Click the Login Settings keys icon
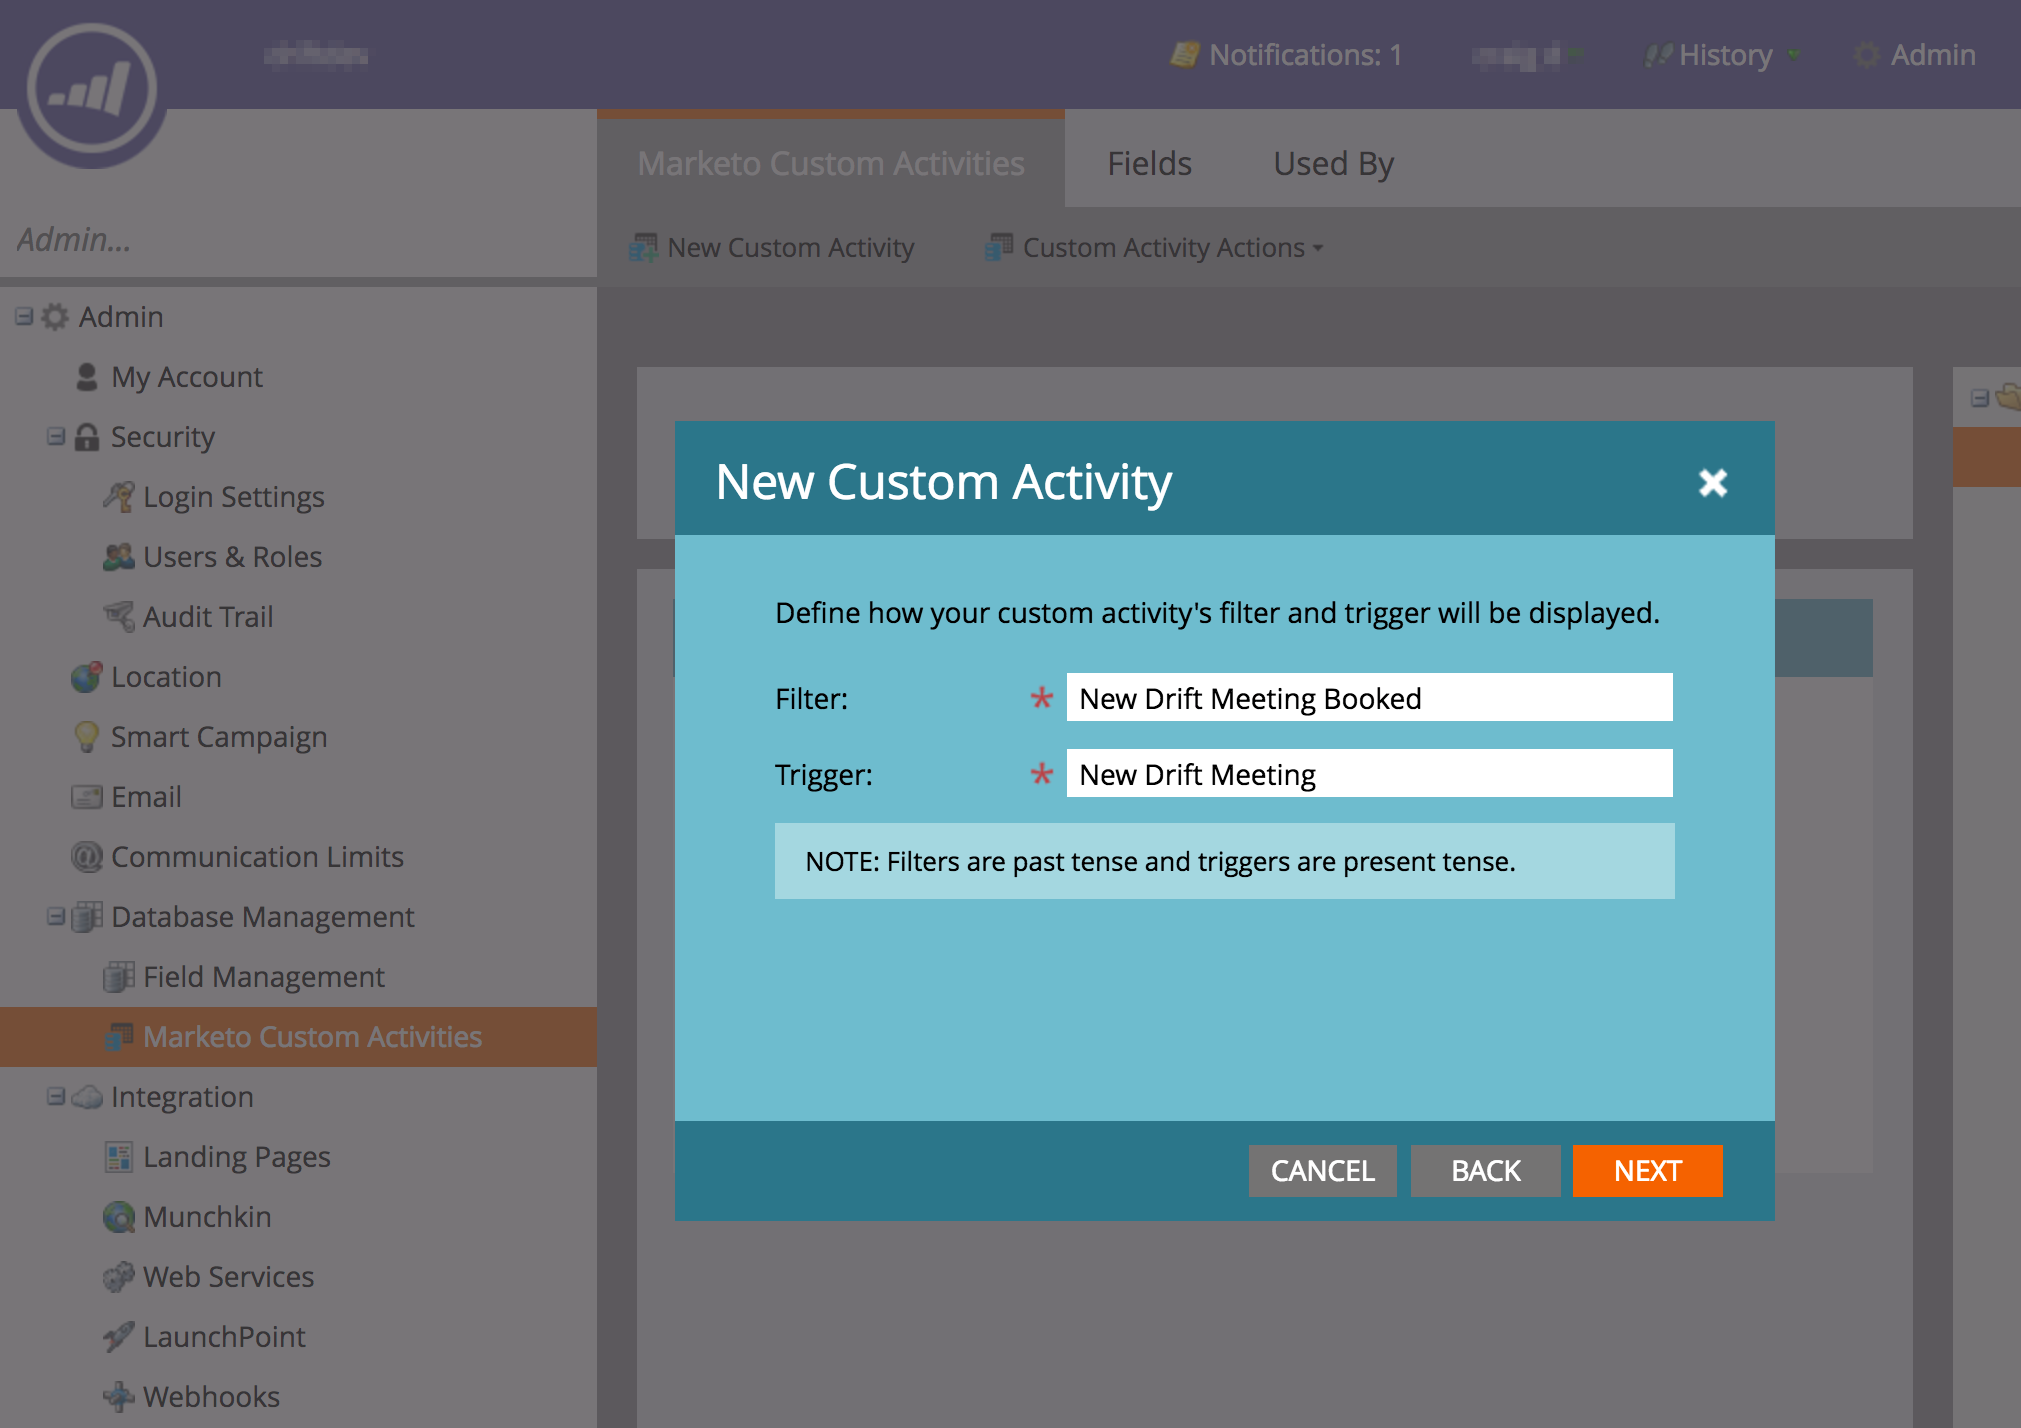The image size is (2021, 1428). pos(119,497)
